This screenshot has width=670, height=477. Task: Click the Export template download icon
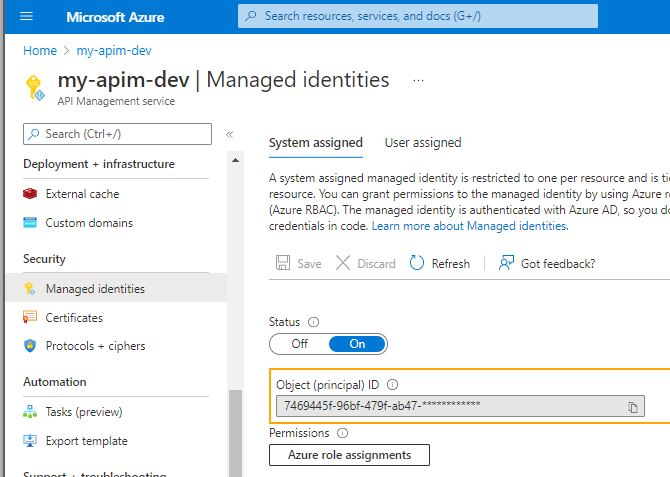pos(30,441)
